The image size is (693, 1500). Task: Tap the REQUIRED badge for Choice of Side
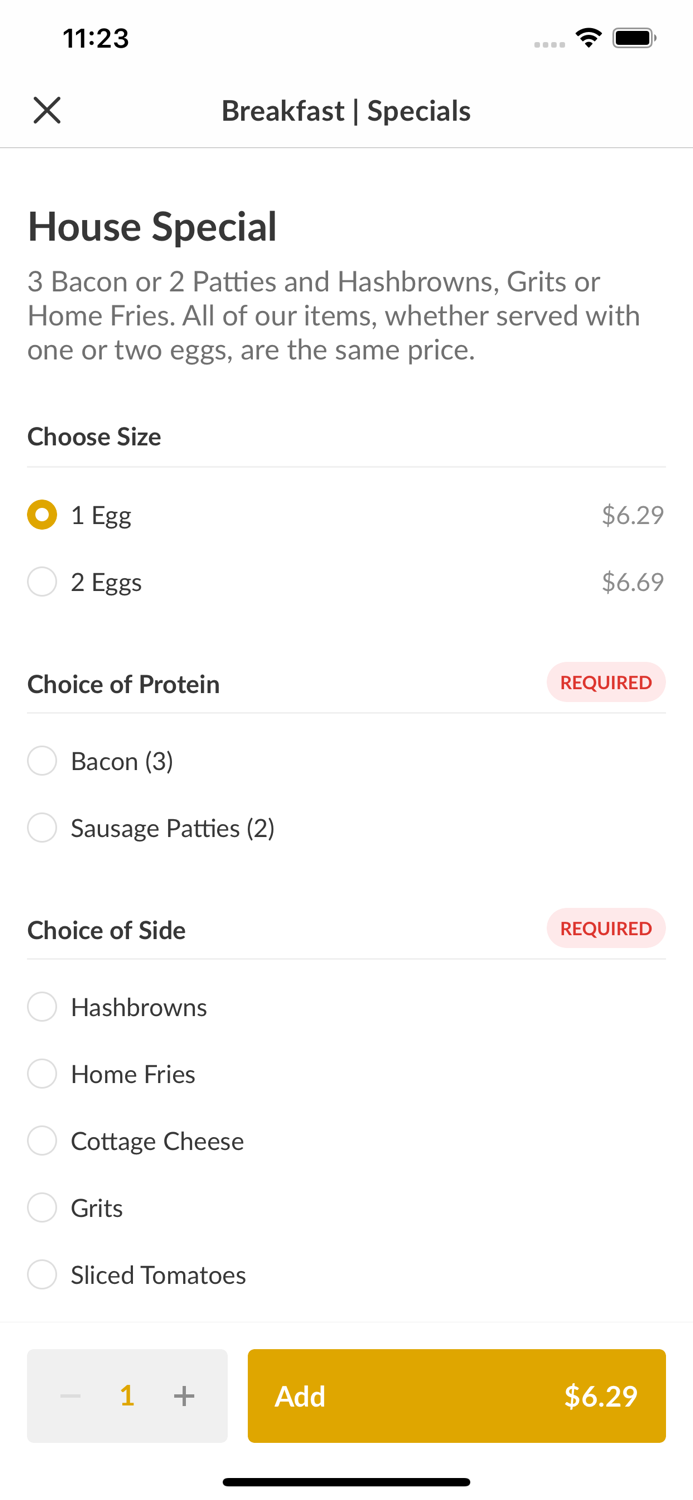605,928
